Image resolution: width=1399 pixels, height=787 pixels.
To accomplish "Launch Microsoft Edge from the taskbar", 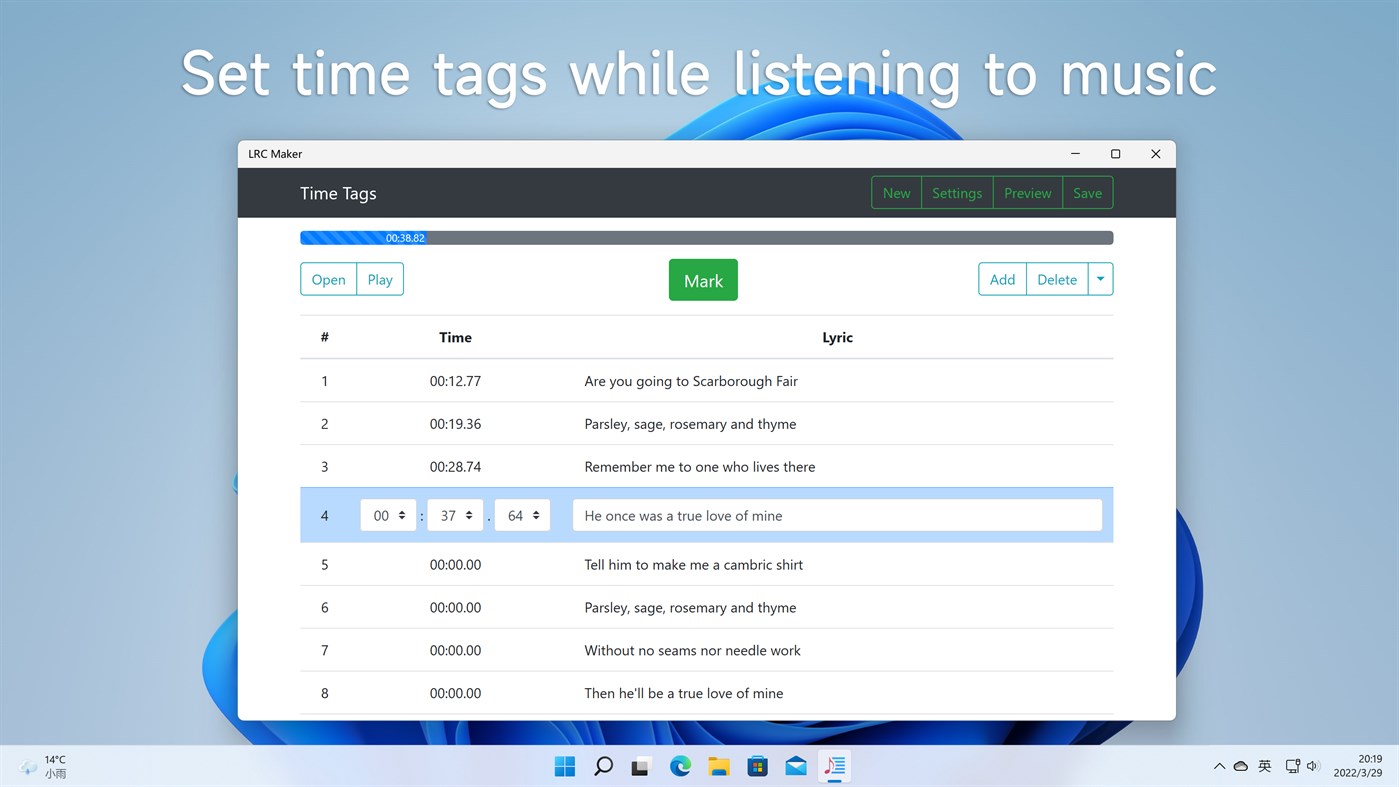I will (x=680, y=766).
